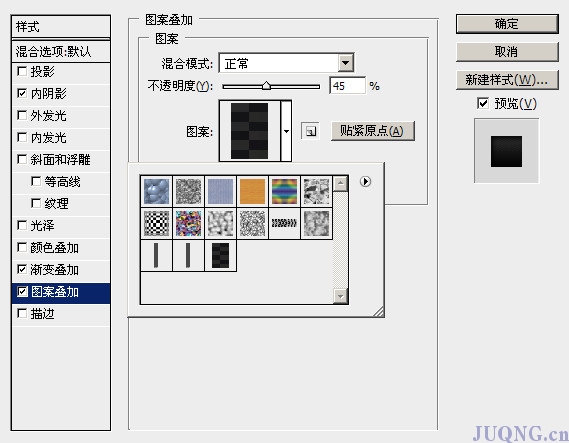Select the black and white checkerboard pattern

click(x=156, y=223)
